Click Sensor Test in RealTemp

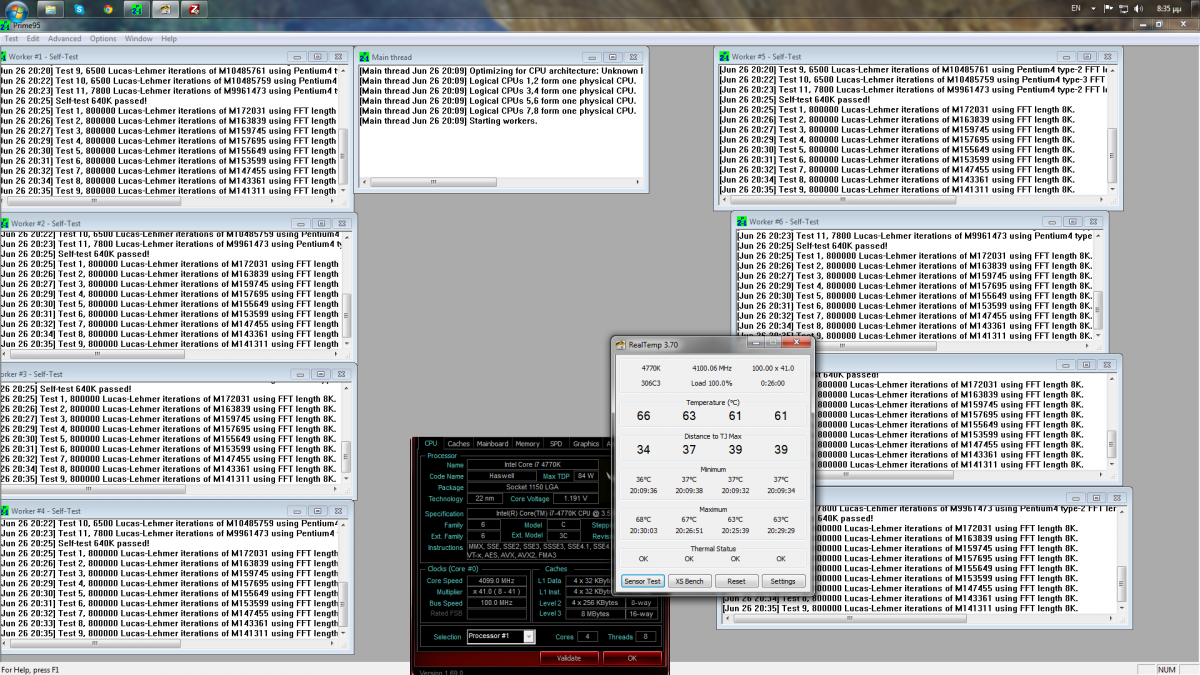point(642,581)
